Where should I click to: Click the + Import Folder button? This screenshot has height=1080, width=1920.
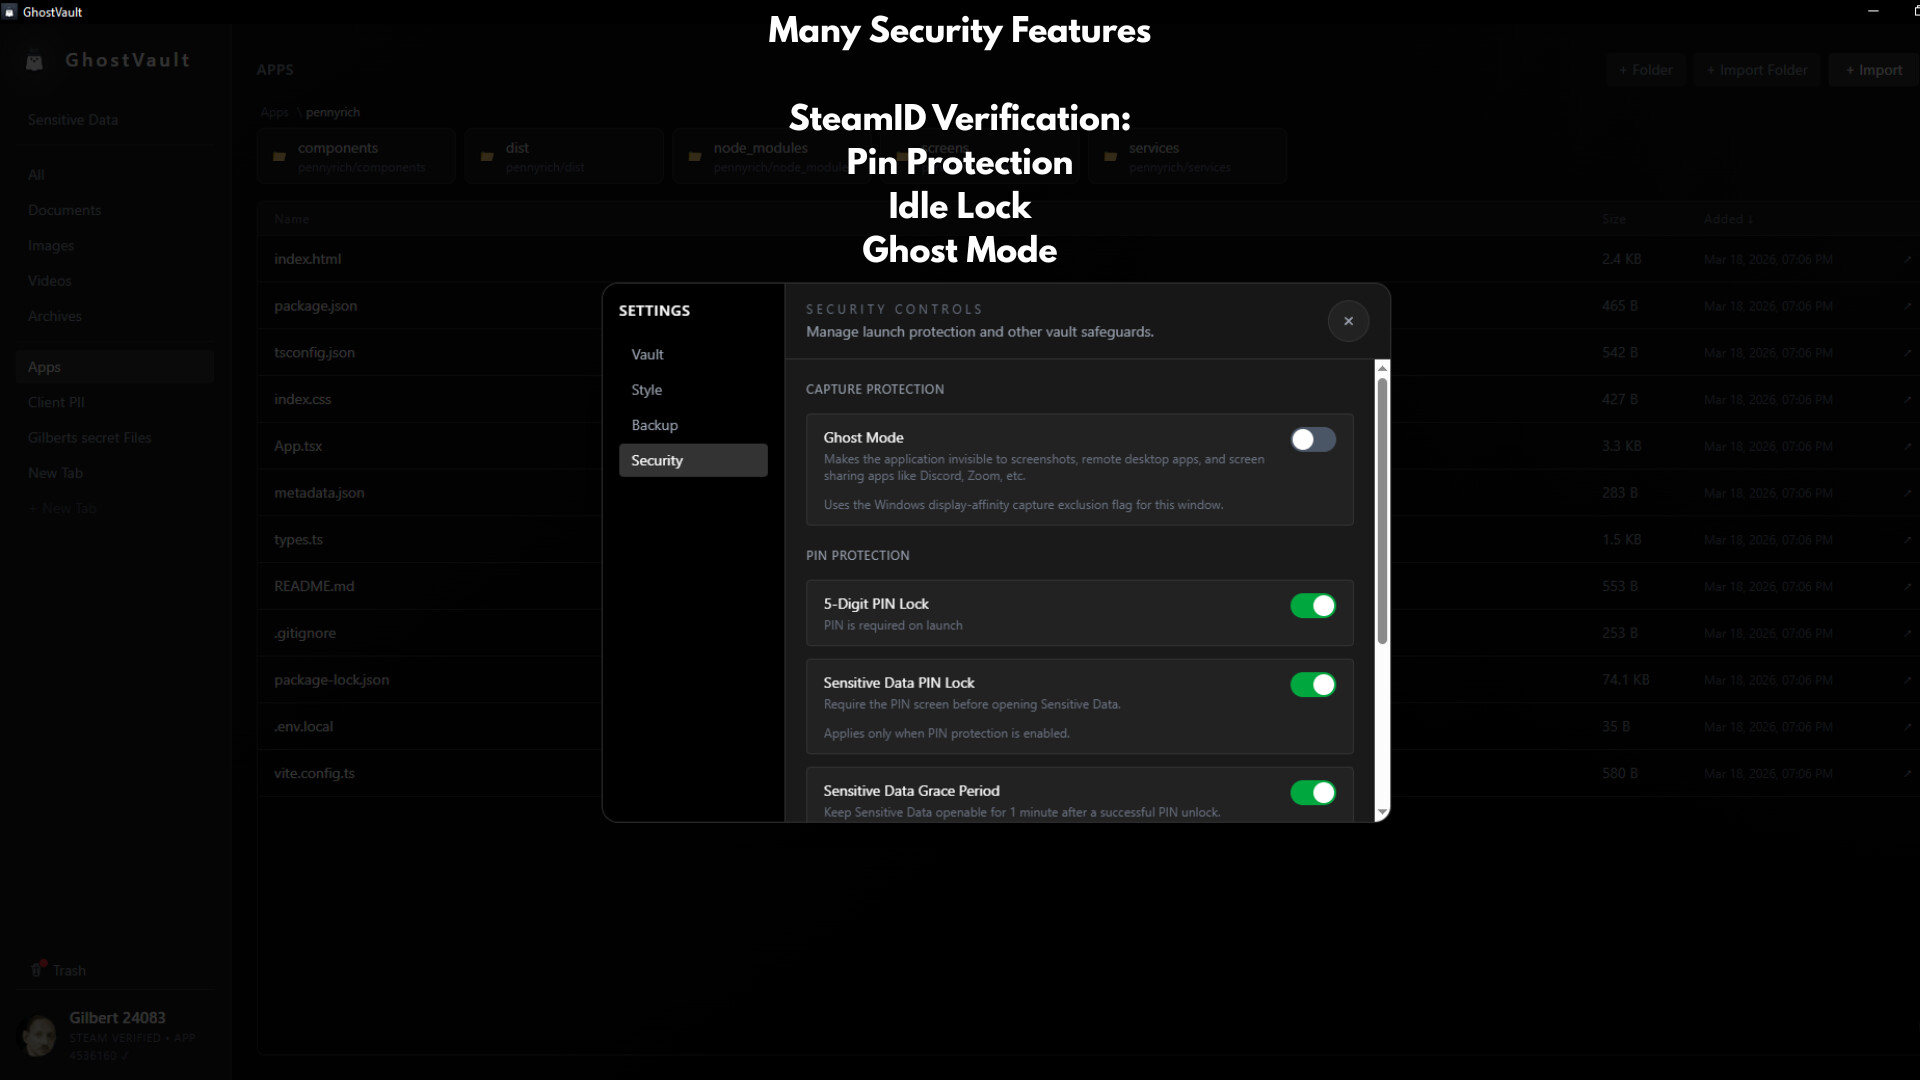pyautogui.click(x=1756, y=69)
